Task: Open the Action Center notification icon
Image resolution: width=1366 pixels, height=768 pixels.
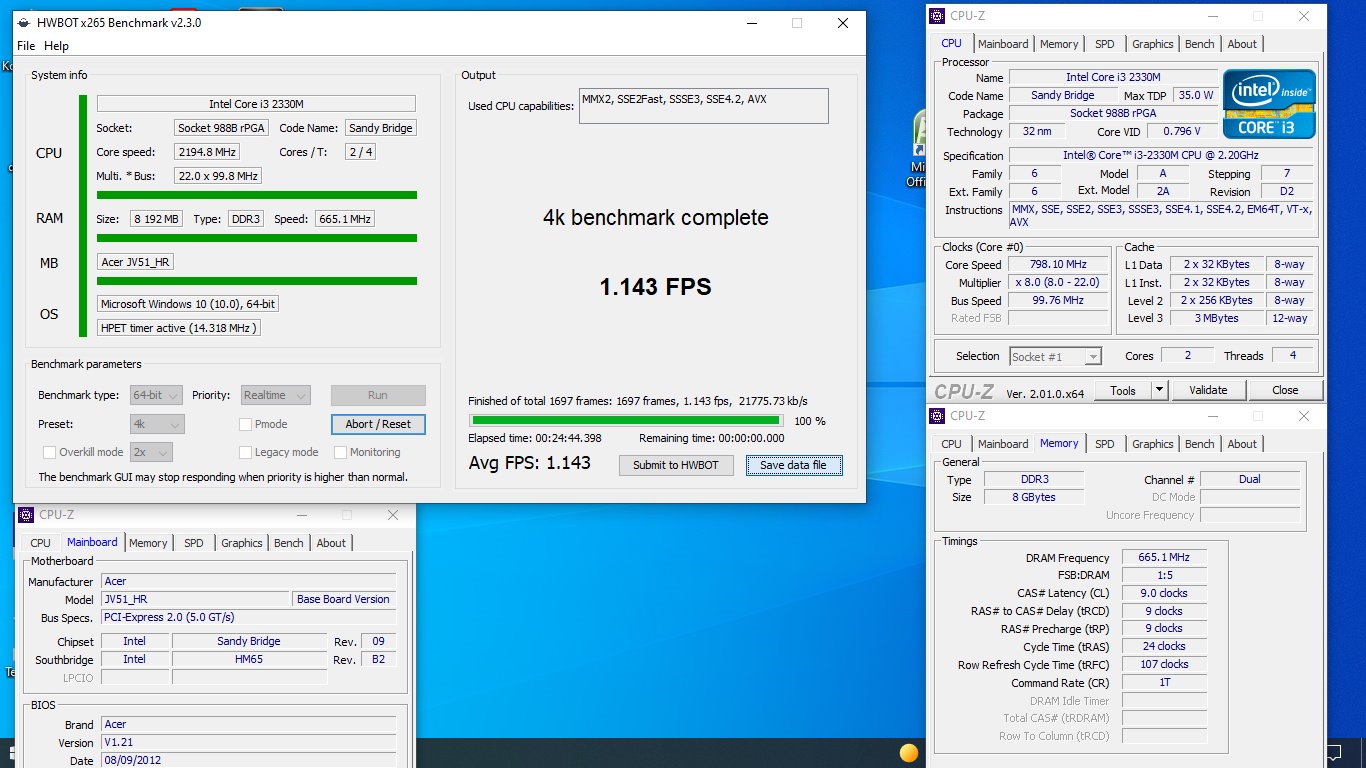Action: [1334, 752]
